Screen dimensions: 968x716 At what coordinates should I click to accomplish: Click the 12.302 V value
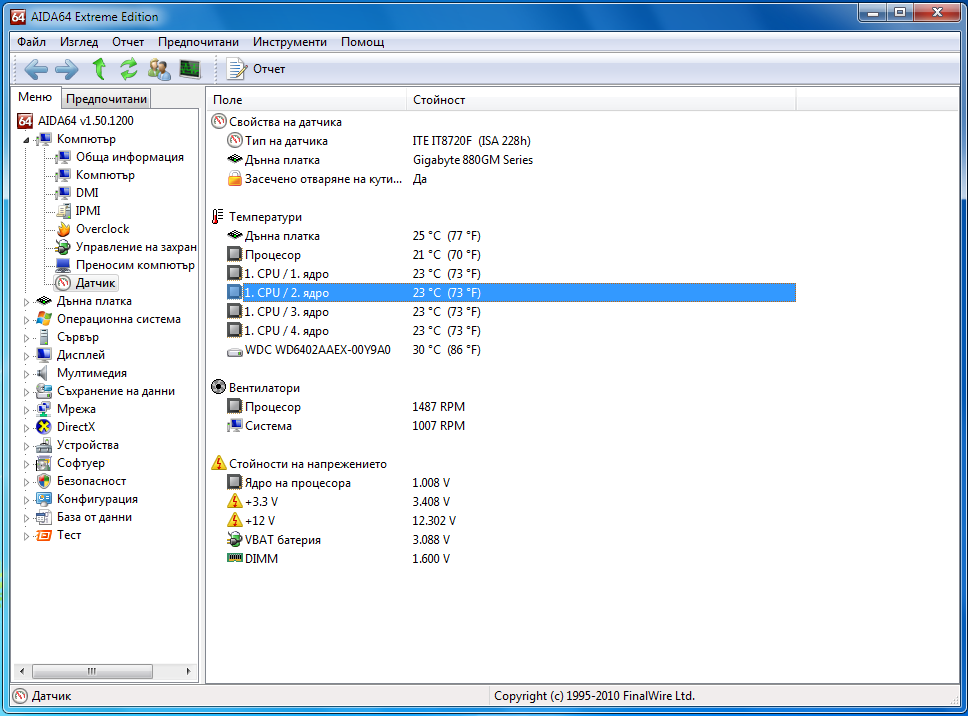(x=434, y=521)
